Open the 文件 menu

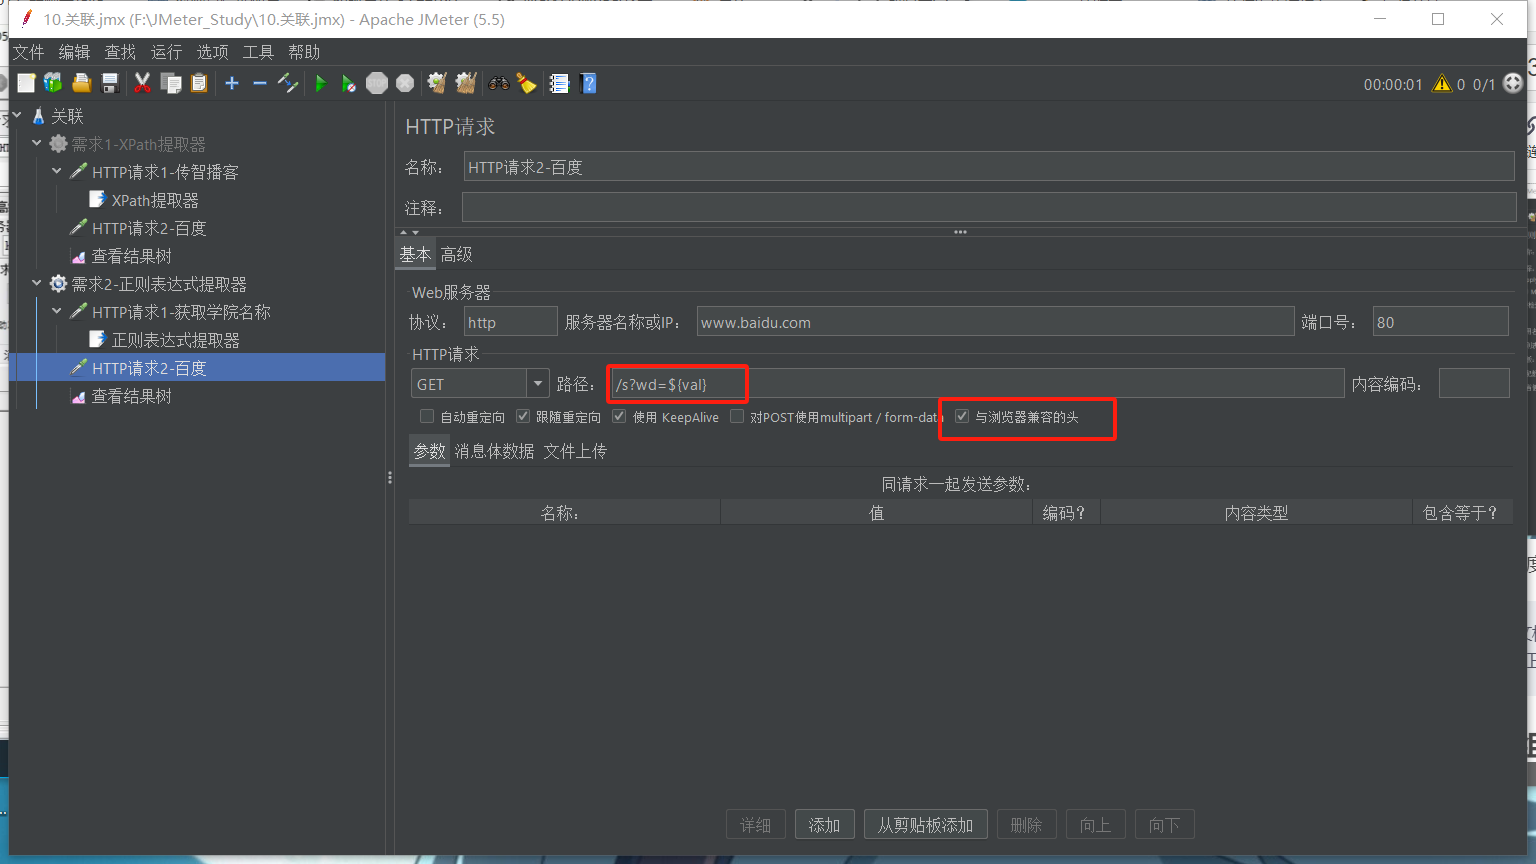(x=28, y=52)
